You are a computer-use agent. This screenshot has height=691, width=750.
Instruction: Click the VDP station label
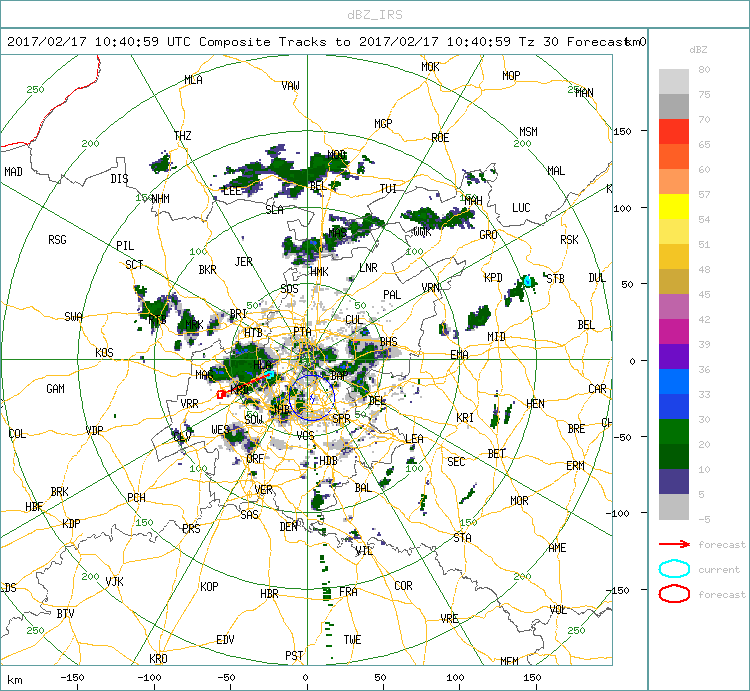pyautogui.click(x=94, y=430)
